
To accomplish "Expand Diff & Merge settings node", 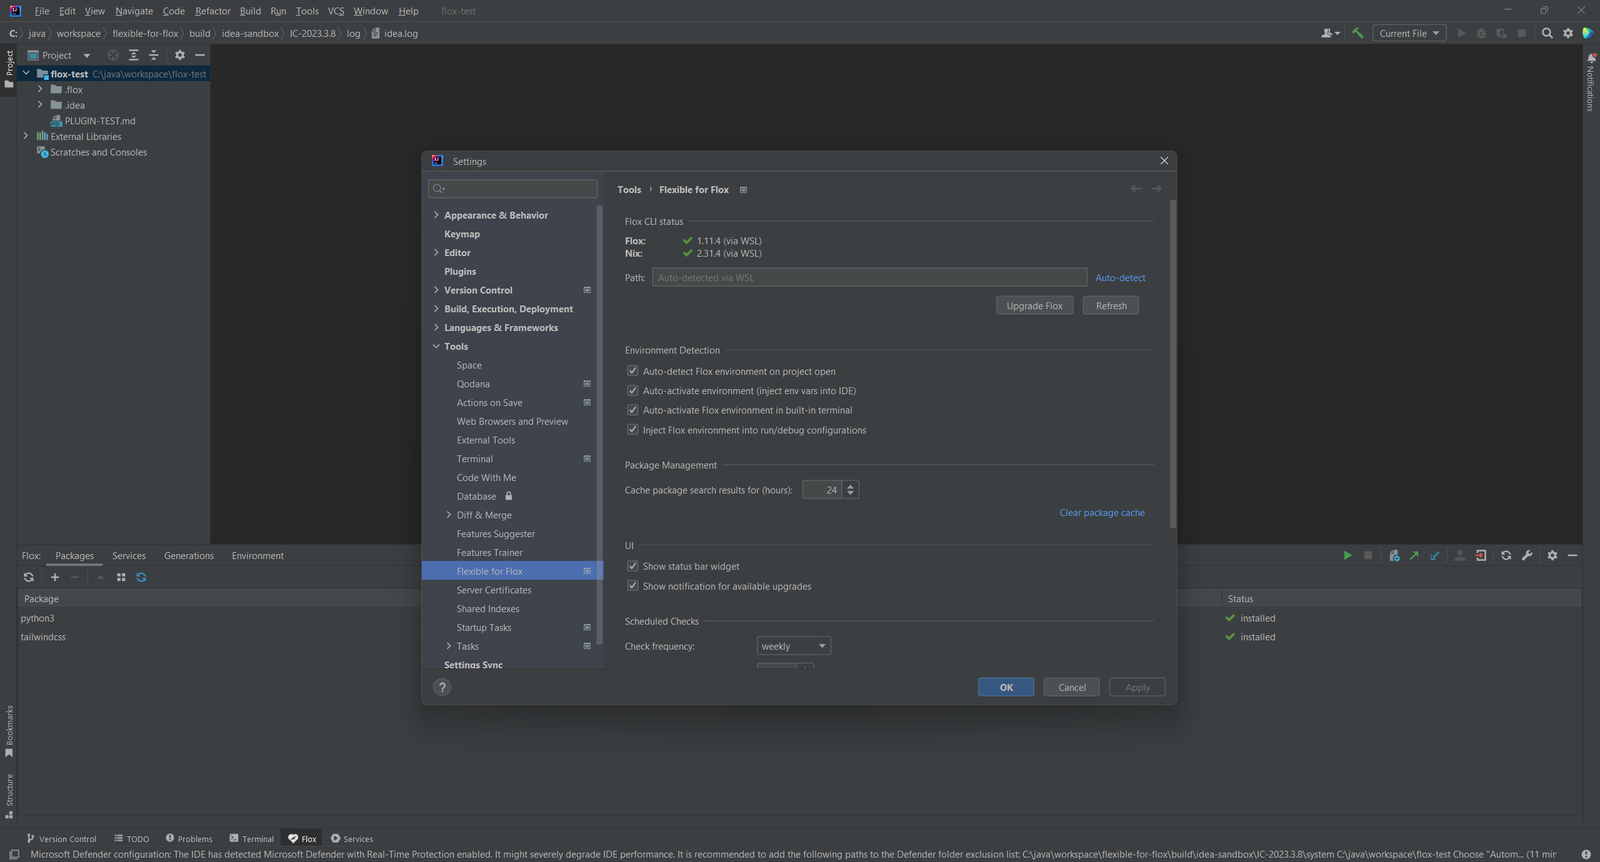I will pos(449,515).
